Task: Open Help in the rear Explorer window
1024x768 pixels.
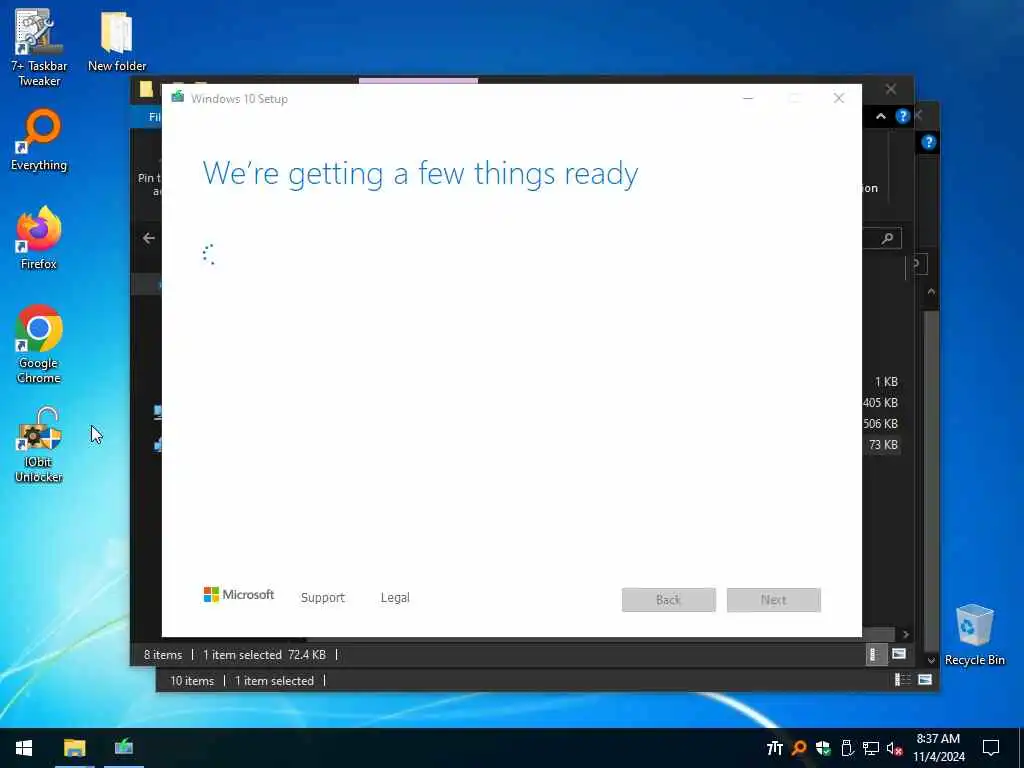Action: coord(929,142)
